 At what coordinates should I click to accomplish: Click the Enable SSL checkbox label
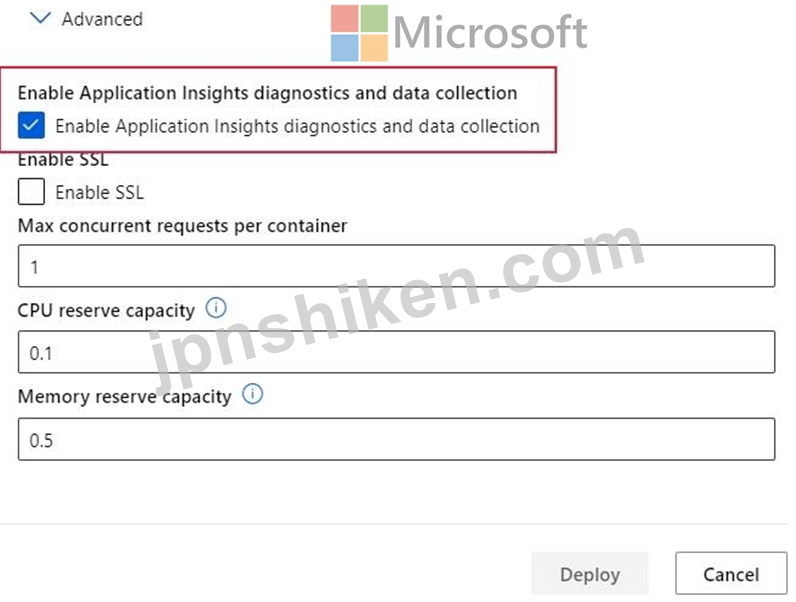100,192
